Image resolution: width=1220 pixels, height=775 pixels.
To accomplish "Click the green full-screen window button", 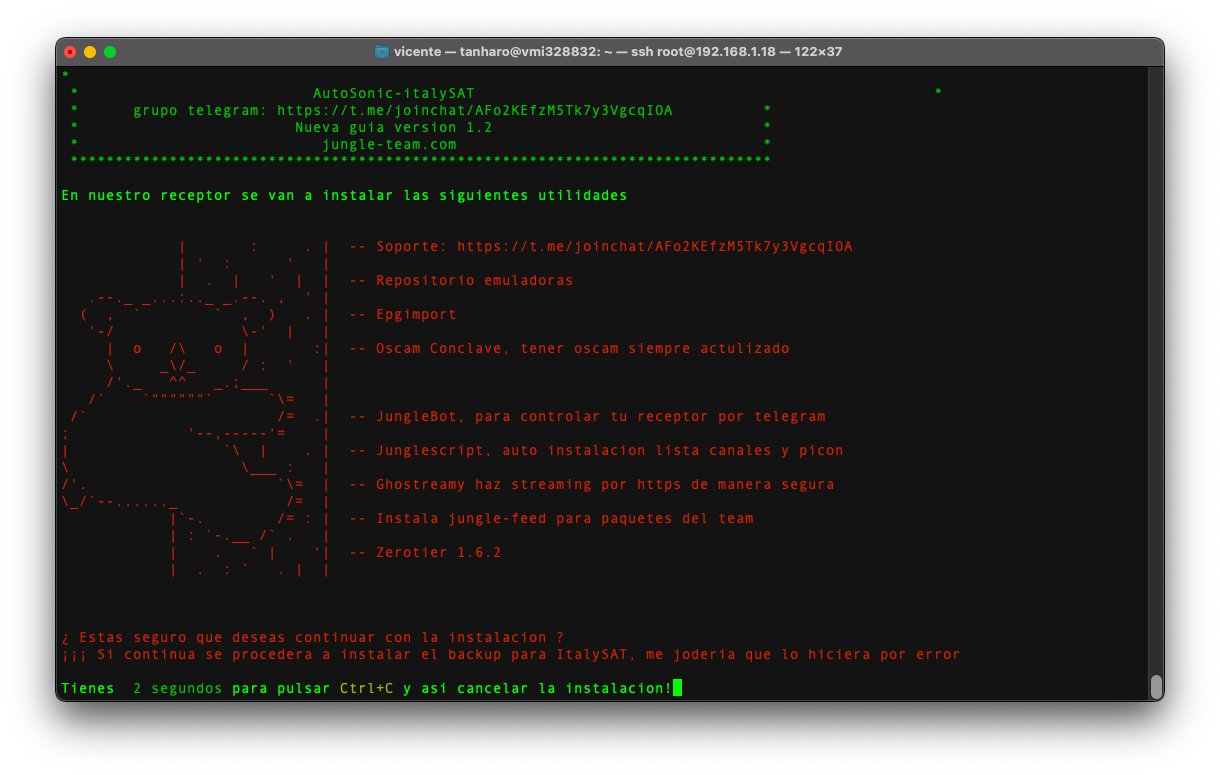I will tap(110, 51).
